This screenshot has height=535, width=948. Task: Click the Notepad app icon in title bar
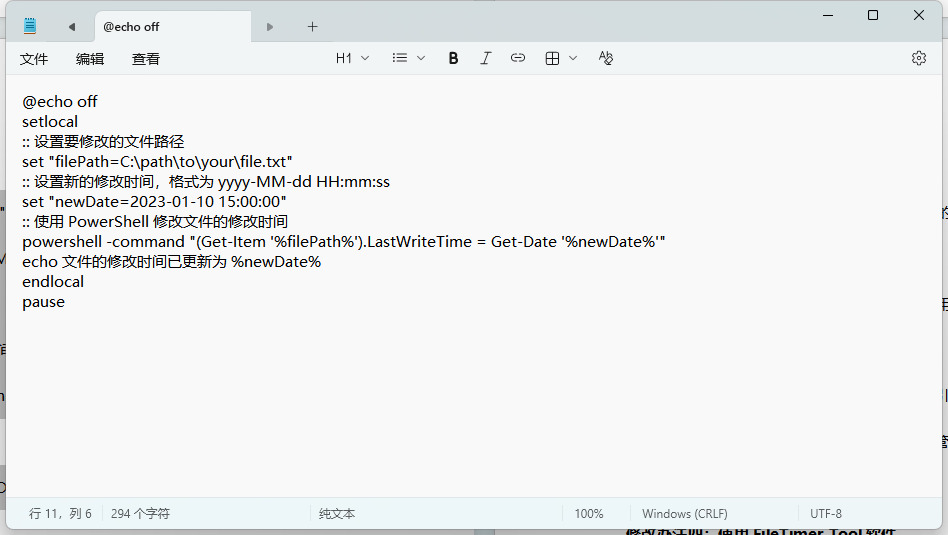click(30, 26)
